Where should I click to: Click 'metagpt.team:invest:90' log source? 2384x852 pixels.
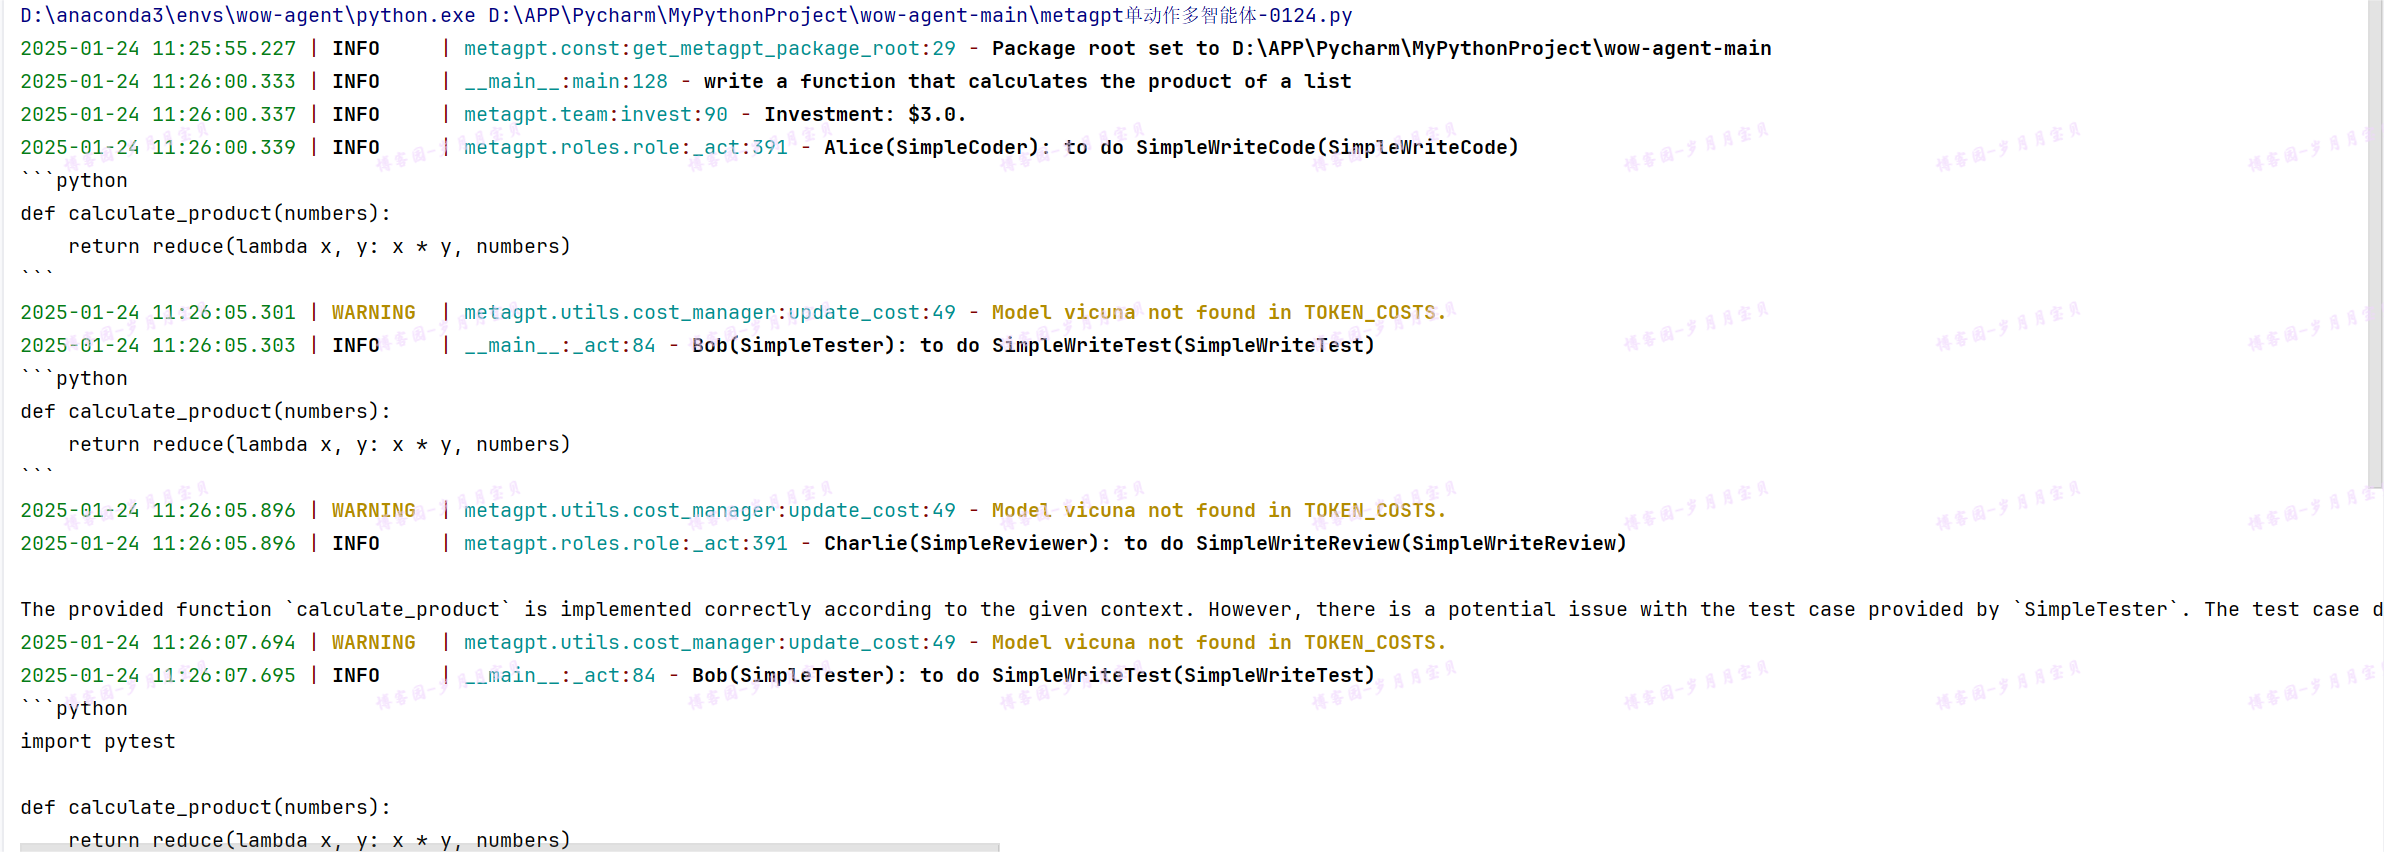596,115
